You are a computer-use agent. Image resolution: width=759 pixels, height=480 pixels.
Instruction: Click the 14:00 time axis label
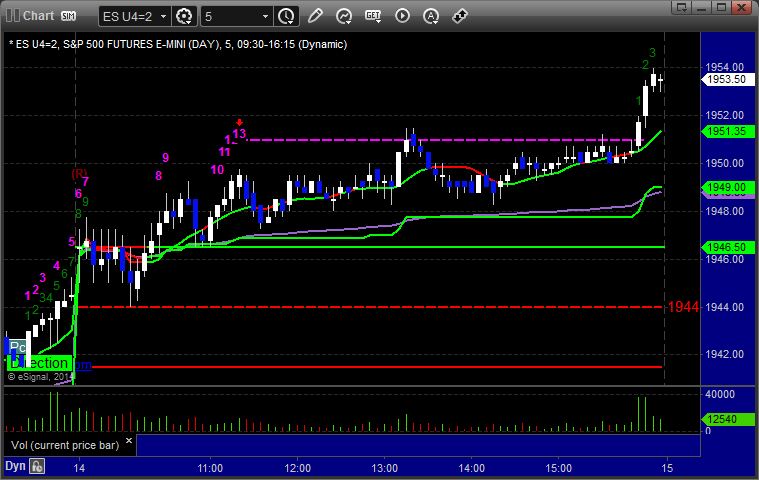click(x=471, y=468)
